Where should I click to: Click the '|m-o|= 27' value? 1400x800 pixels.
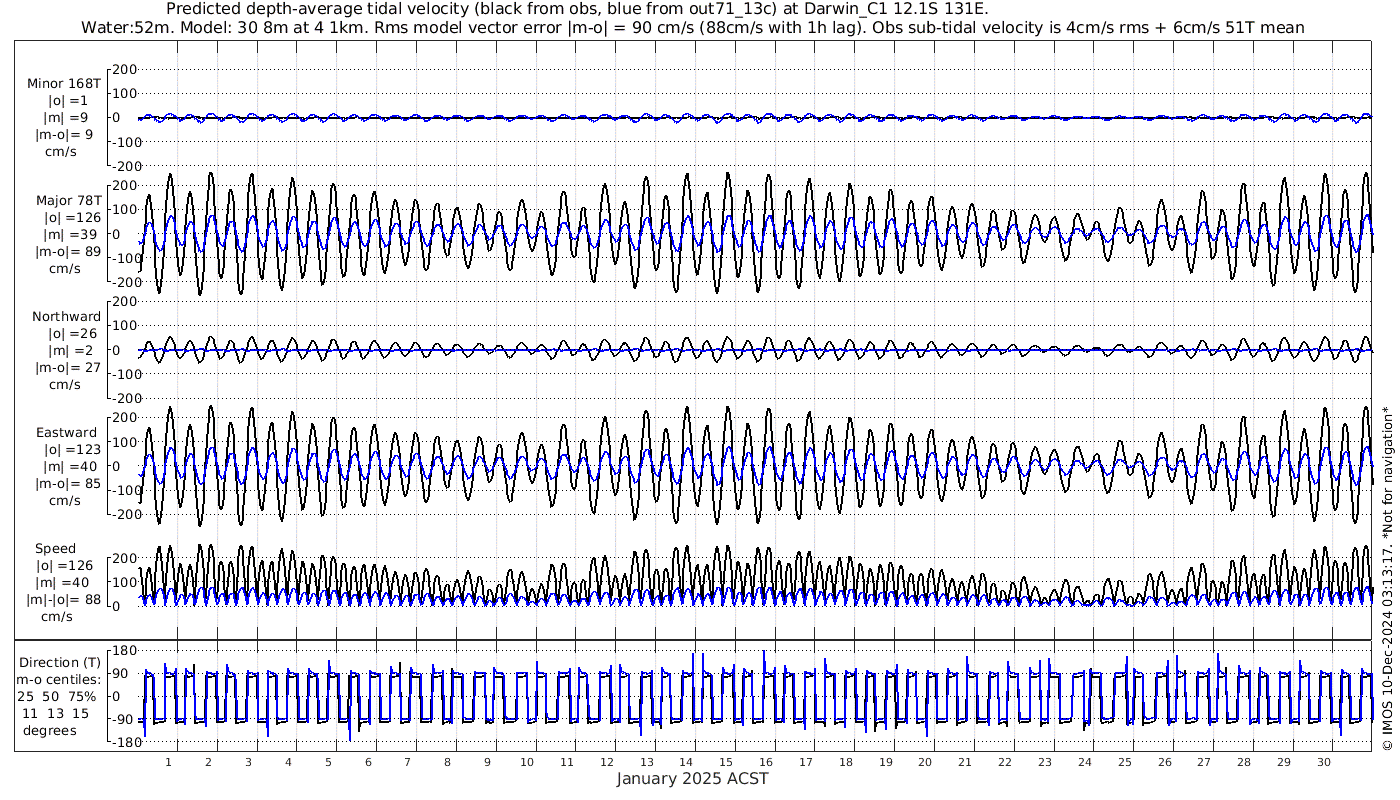click(x=68, y=367)
